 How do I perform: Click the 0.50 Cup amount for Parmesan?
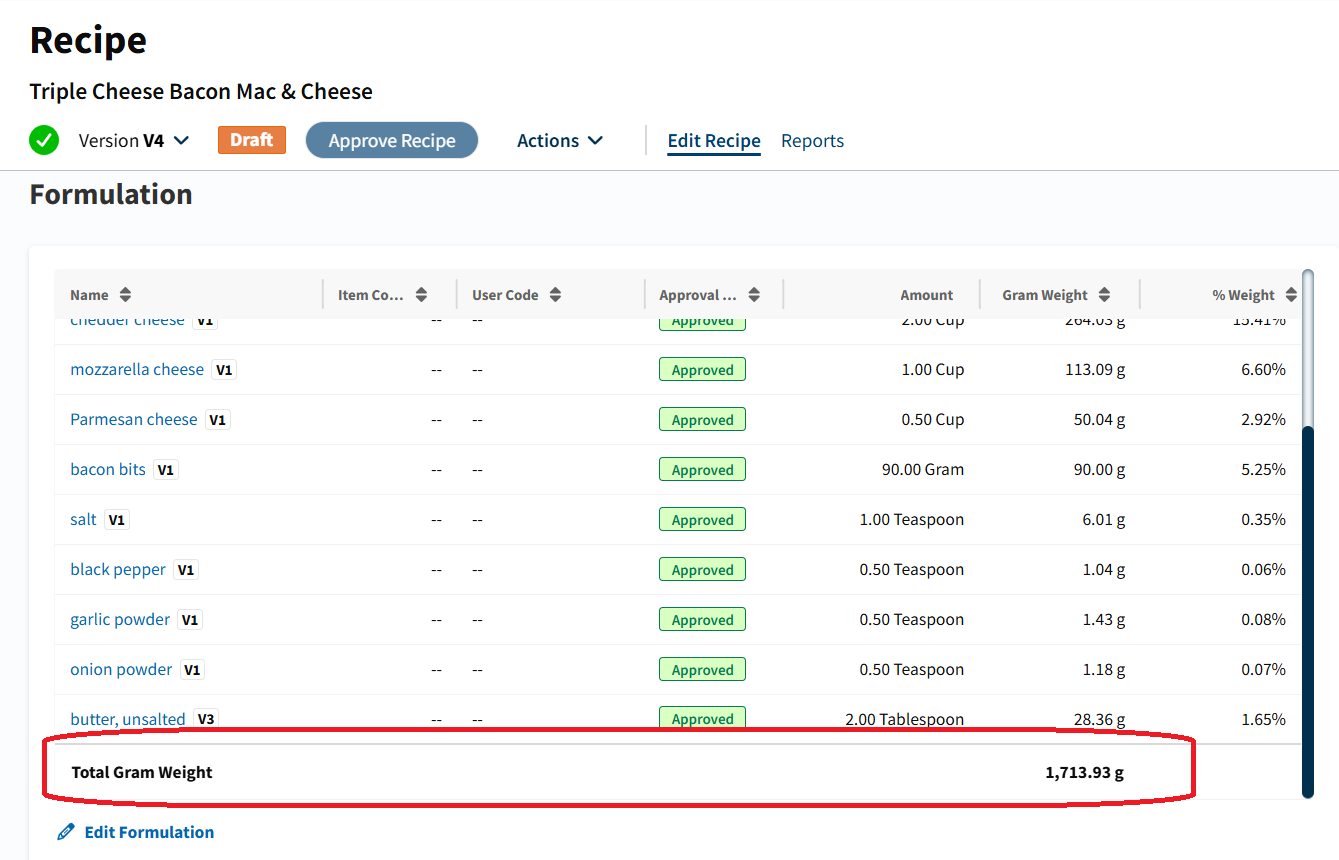click(933, 419)
